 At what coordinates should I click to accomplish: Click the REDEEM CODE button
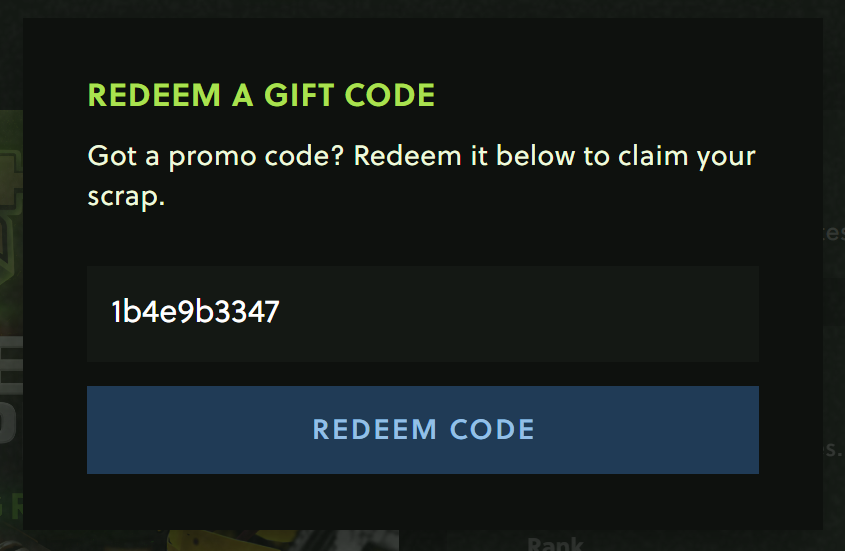pos(422,430)
